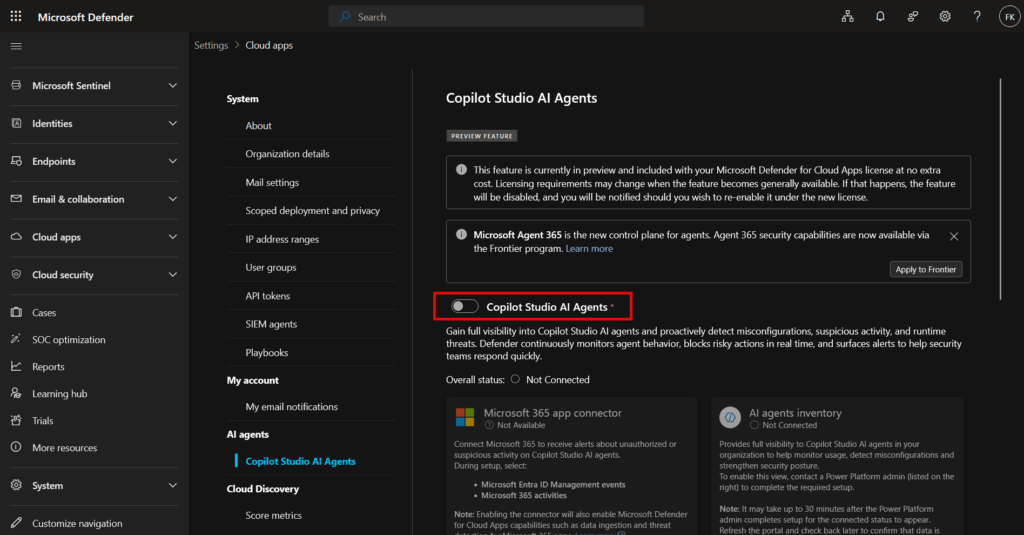
Task: Click the Email & collaboration envelope icon
Action: pos(16,199)
